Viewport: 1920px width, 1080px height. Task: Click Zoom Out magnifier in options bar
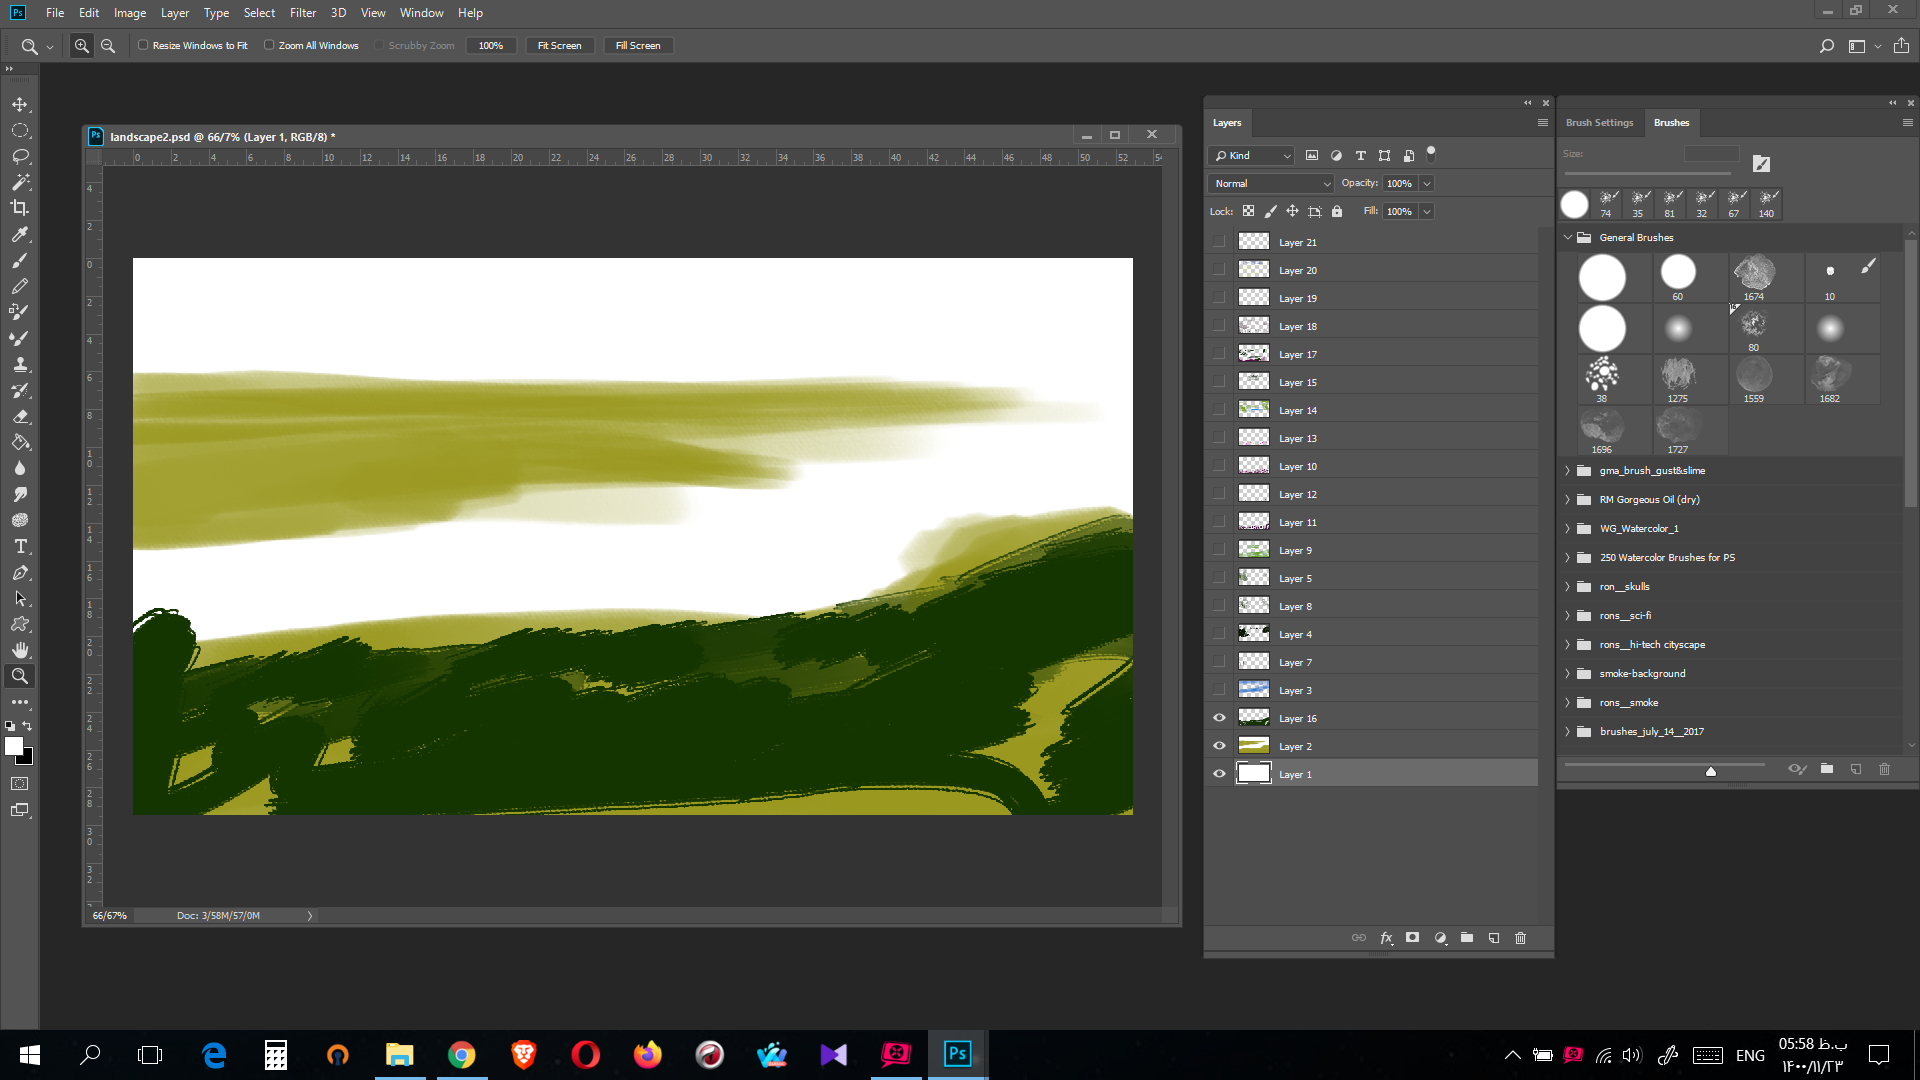tap(108, 46)
